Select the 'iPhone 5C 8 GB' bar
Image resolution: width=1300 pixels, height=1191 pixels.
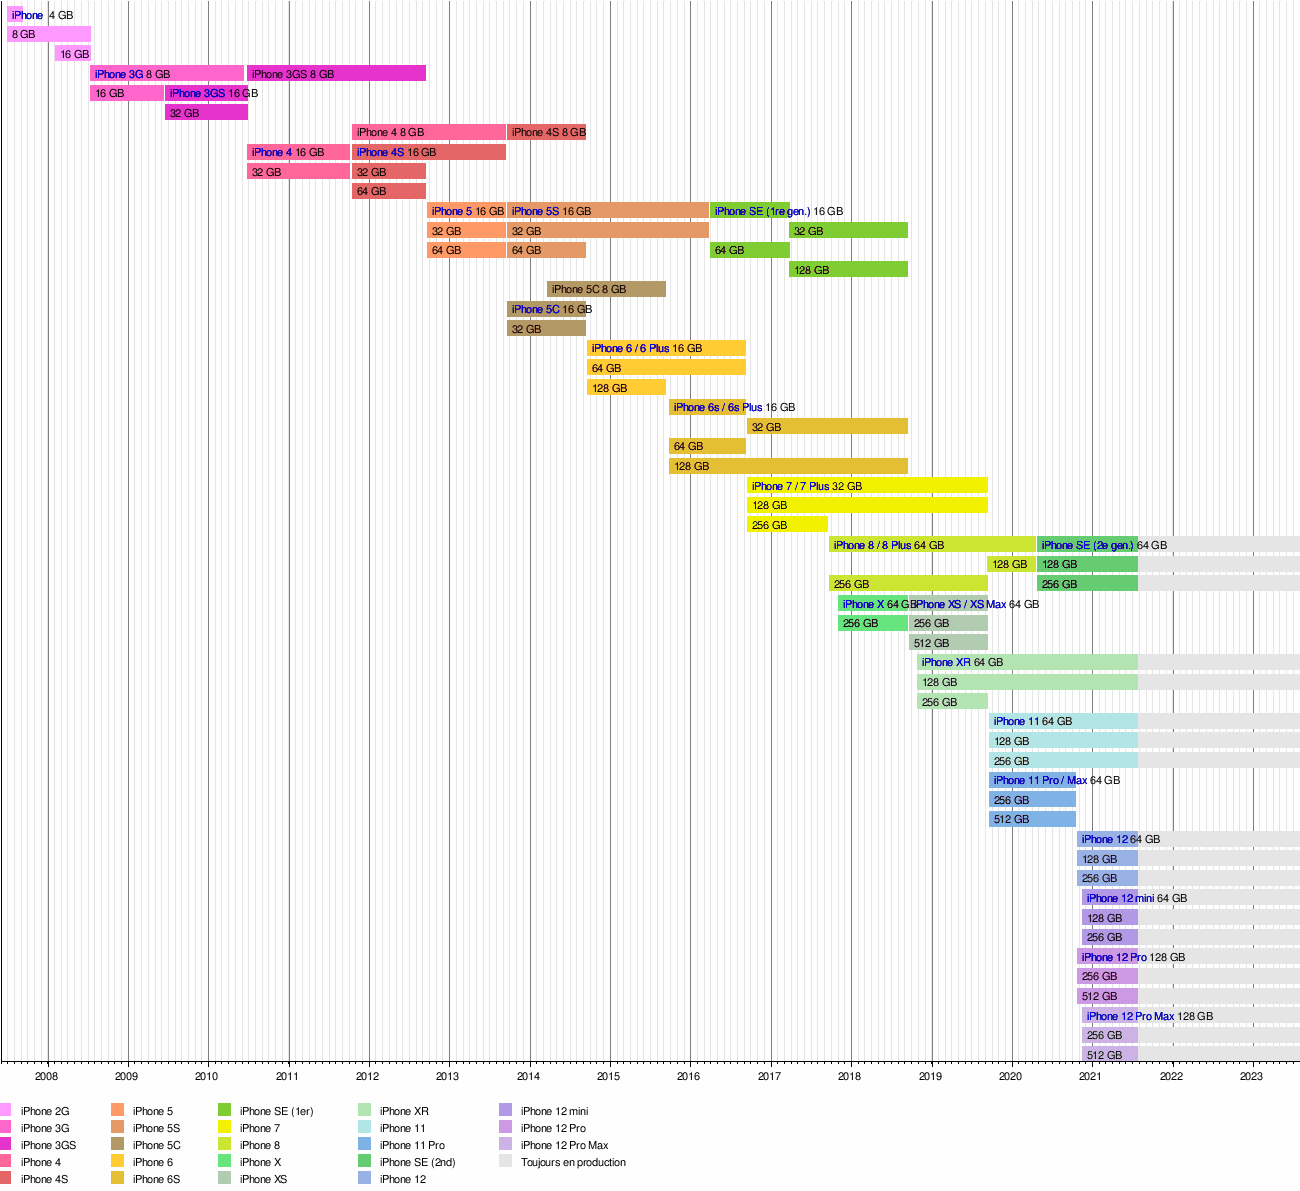(606, 289)
